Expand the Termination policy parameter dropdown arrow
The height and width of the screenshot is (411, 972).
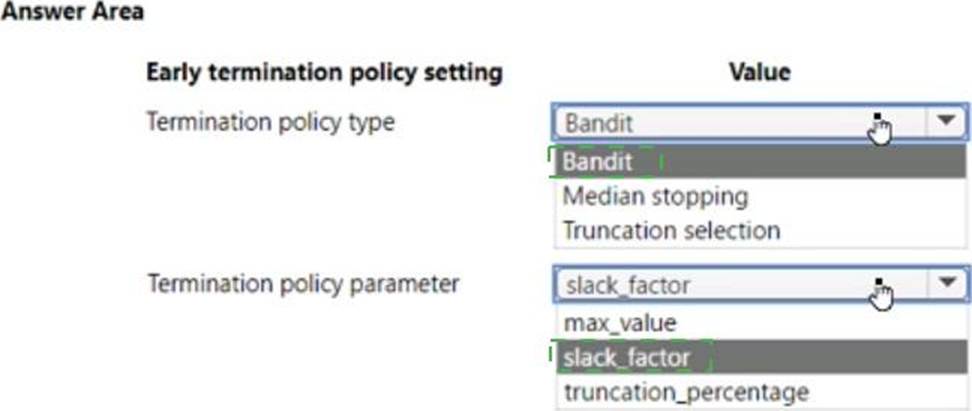pyautogui.click(x=947, y=284)
